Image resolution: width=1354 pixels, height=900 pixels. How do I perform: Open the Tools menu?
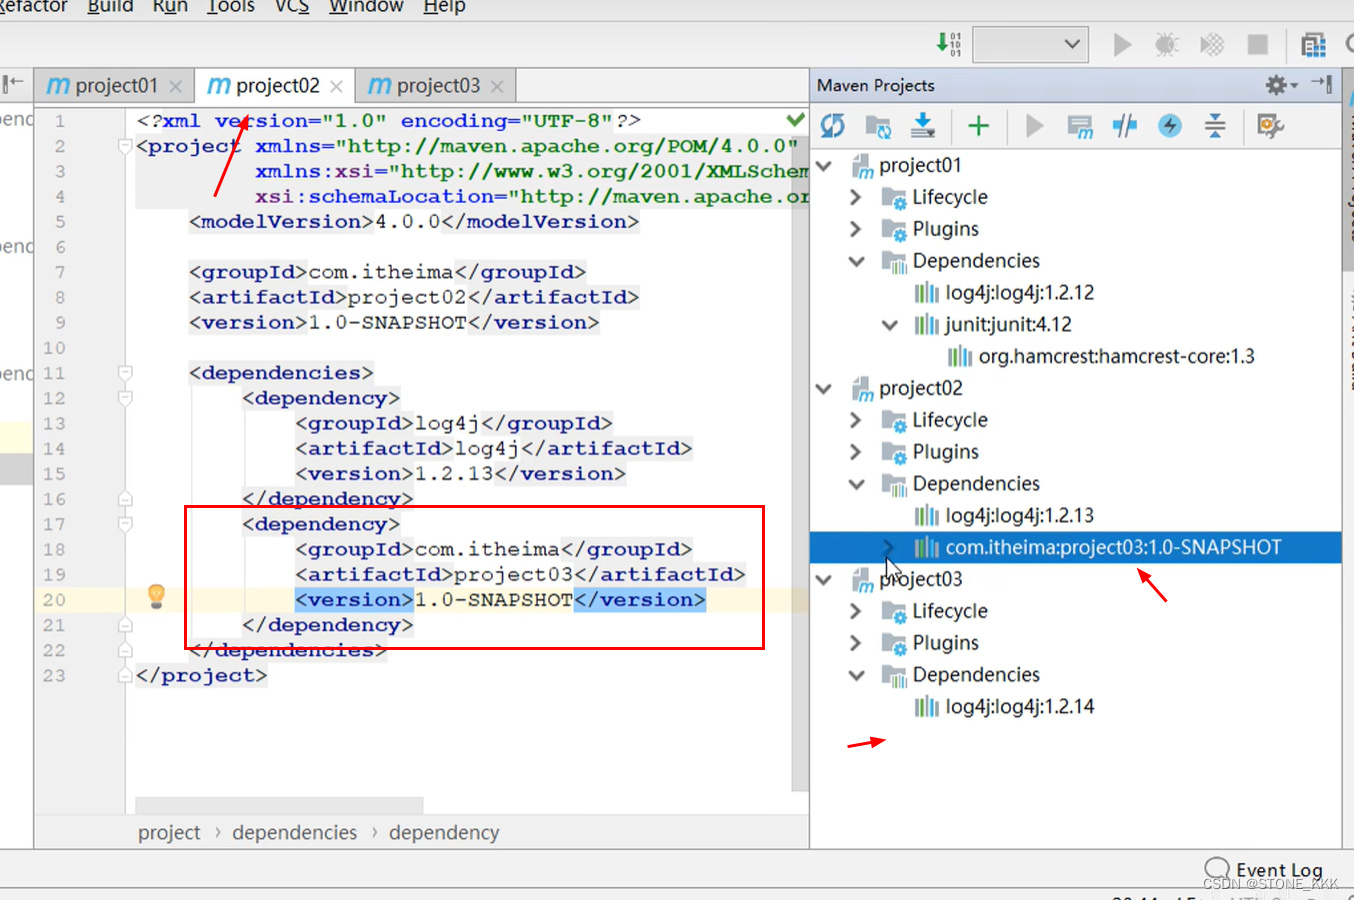pyautogui.click(x=231, y=7)
